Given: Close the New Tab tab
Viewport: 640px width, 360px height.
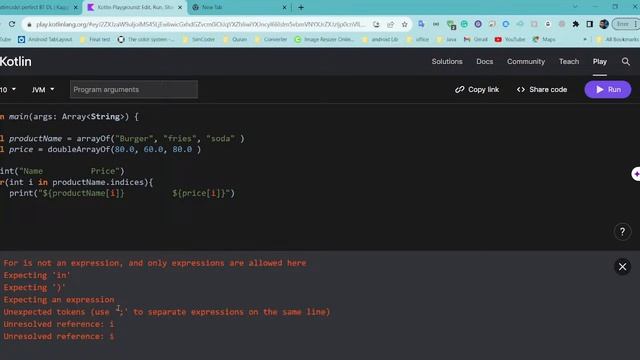Looking at the screenshot, I should pyautogui.click(x=284, y=7).
